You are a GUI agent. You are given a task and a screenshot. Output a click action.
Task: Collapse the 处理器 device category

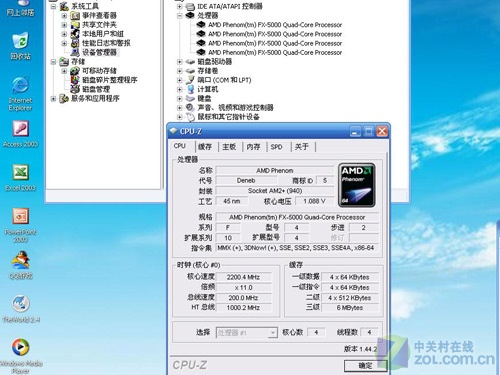(179, 15)
